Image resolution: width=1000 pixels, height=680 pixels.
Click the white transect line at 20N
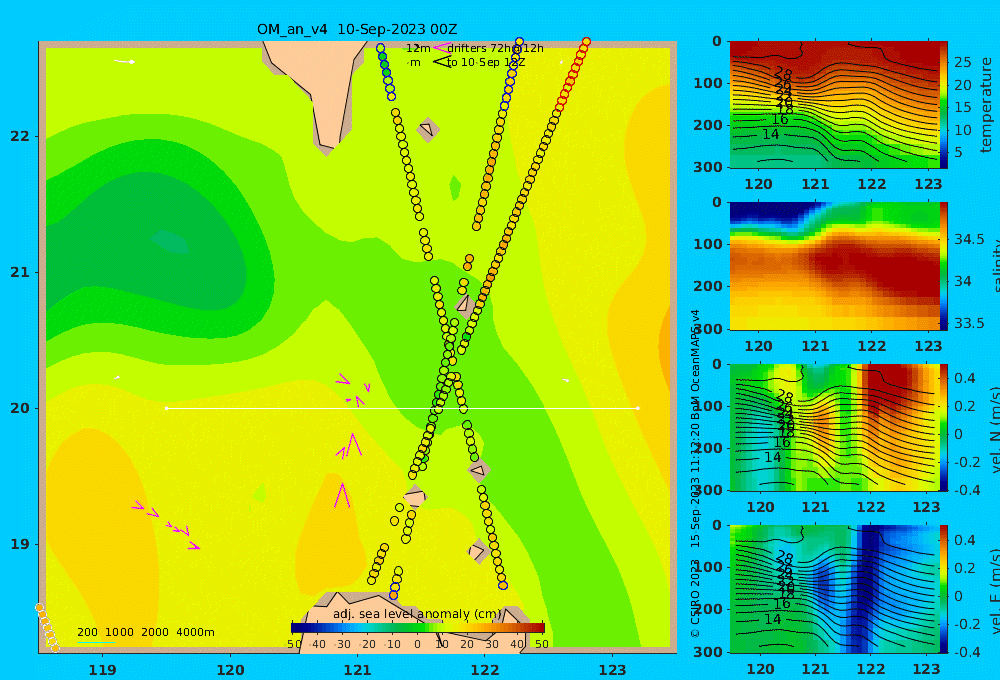point(402,408)
